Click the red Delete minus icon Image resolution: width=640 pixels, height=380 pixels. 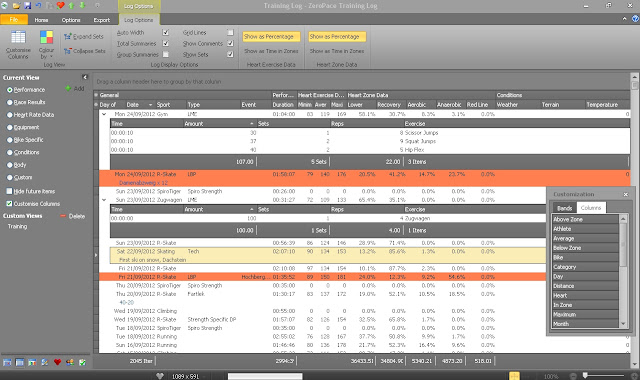(63, 216)
